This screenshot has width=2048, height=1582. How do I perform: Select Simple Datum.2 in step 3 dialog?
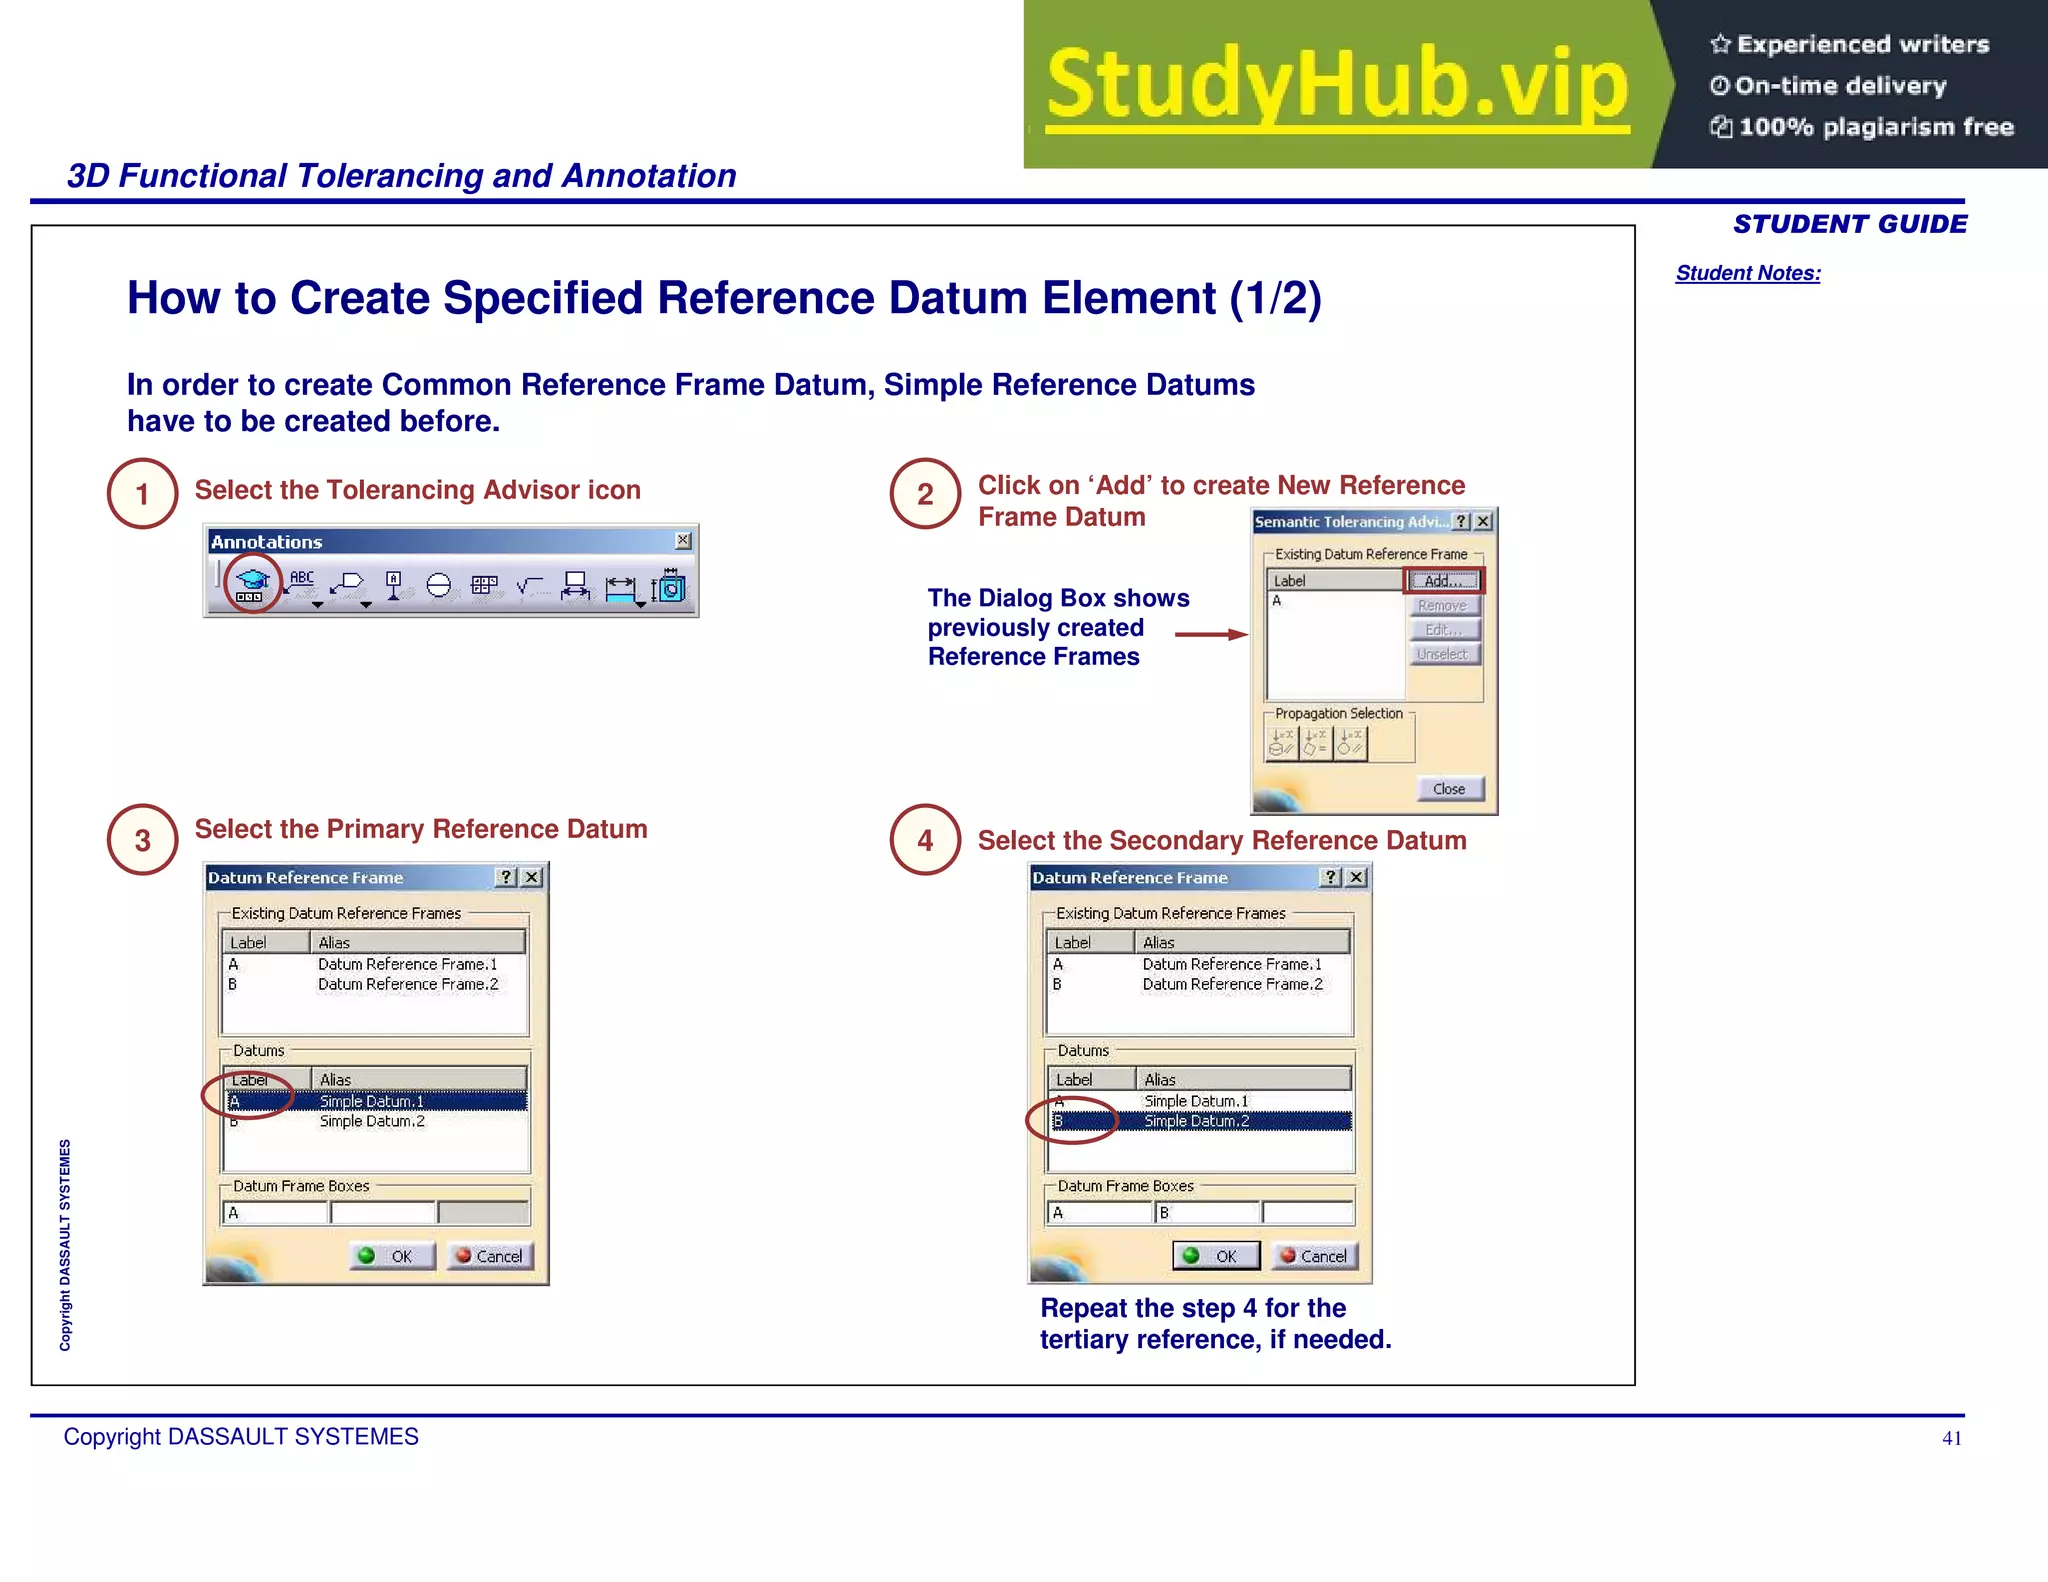pos(372,1122)
